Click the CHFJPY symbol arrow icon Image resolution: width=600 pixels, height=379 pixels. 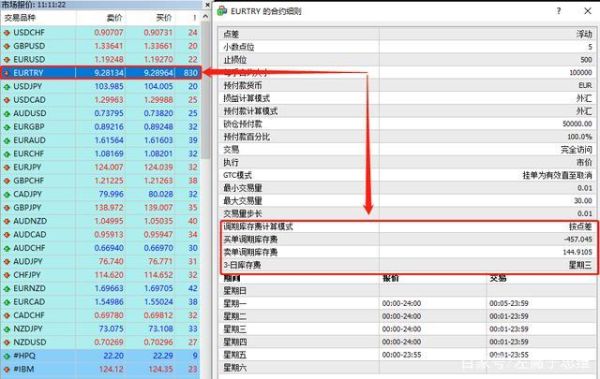(7, 275)
